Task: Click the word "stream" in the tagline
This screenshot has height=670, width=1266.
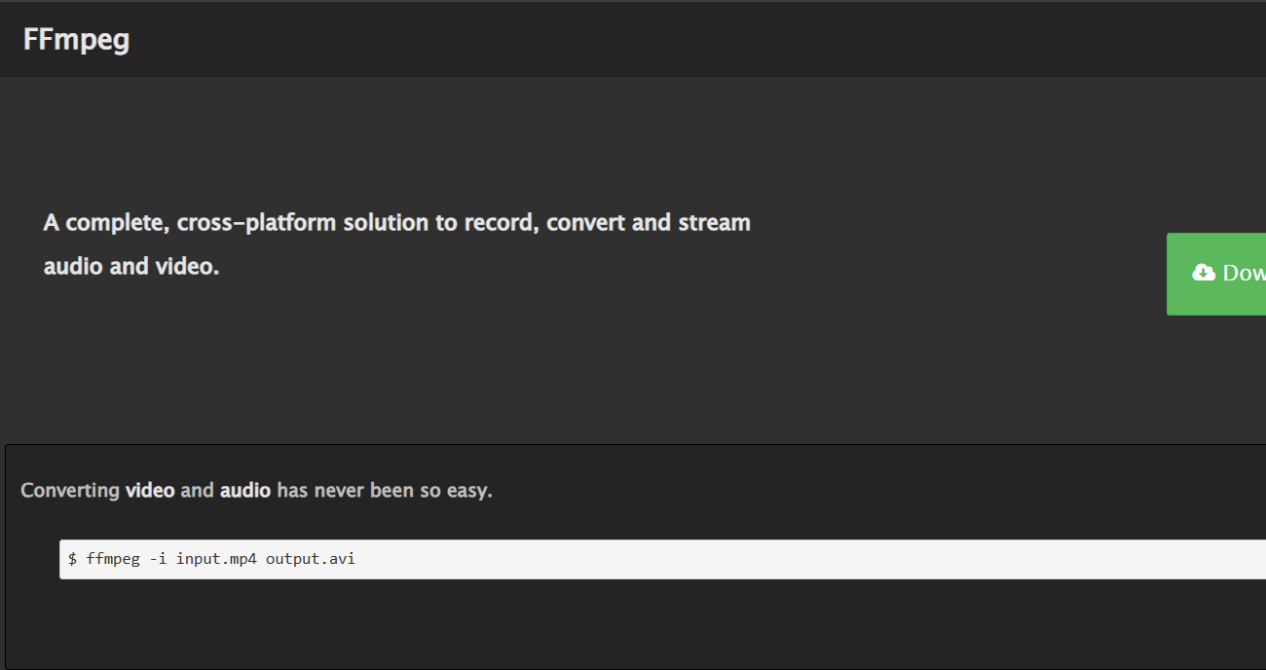Action: [x=714, y=222]
